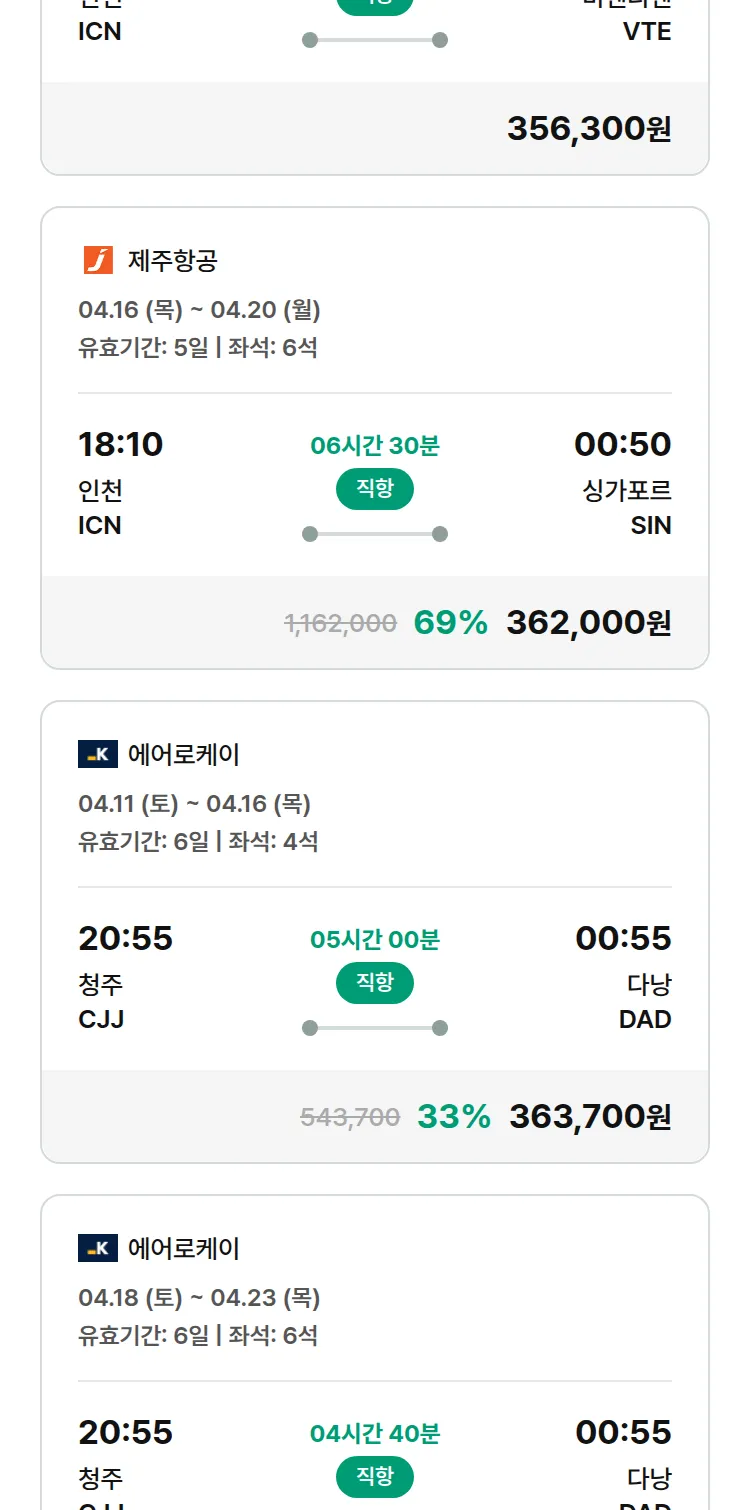750x1510 pixels.
Task: Click the route line on the ICN–SIN flight
Action: 374,534
